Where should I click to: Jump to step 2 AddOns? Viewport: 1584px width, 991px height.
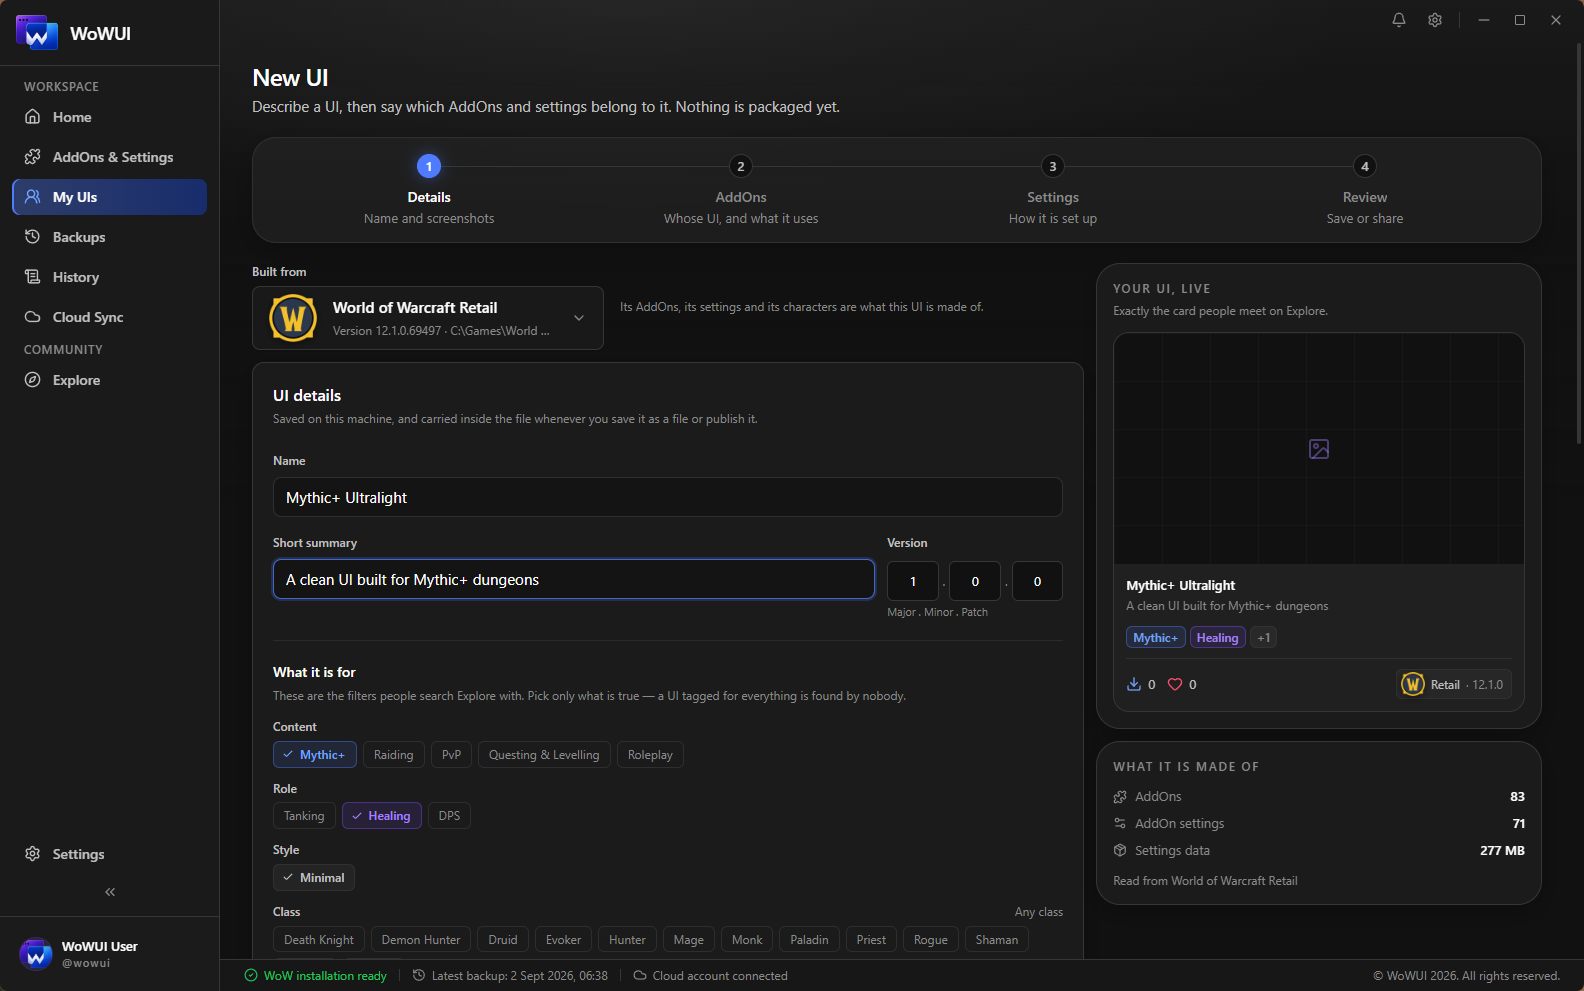741,190
